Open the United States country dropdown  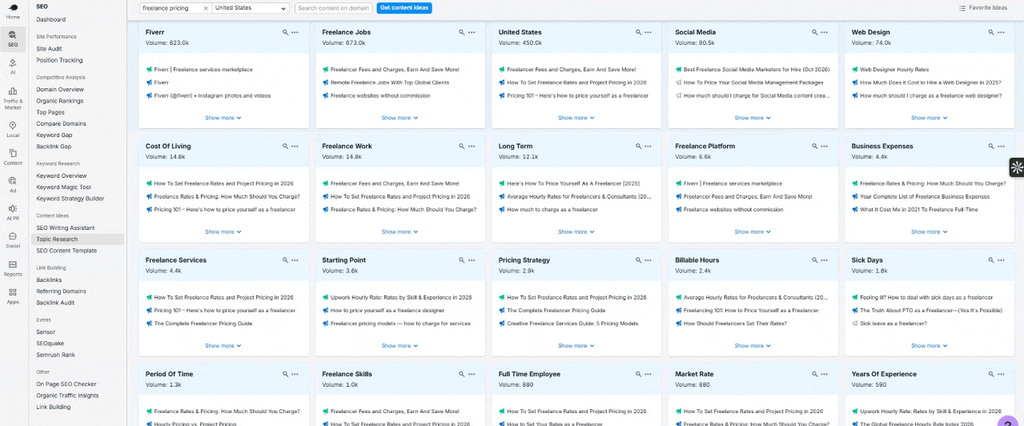[251, 8]
